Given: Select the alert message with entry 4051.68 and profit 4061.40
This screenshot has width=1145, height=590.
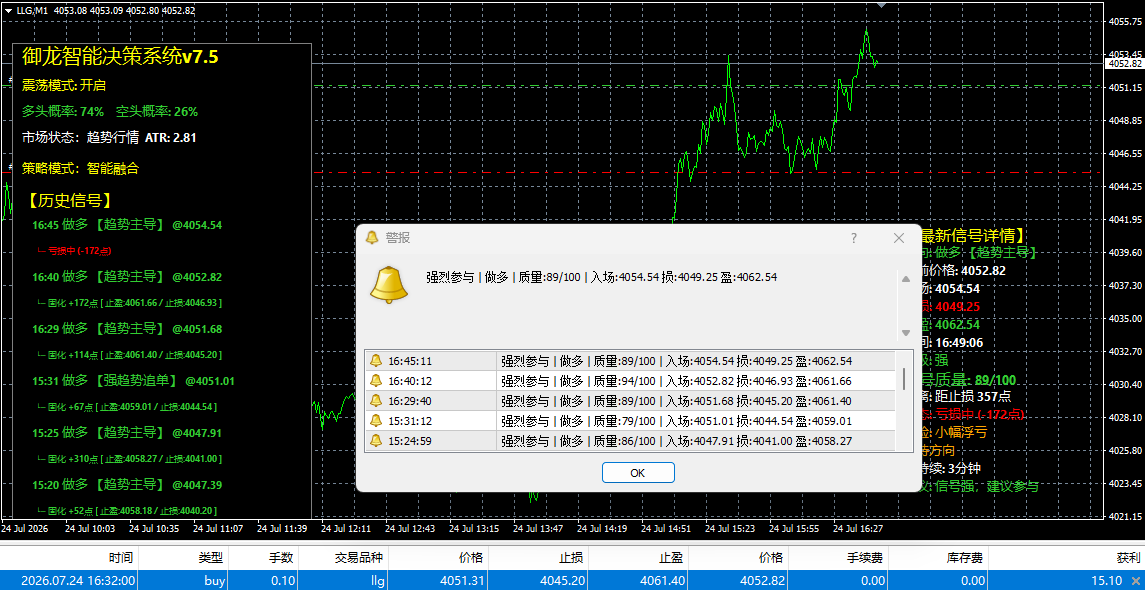Looking at the screenshot, I should pyautogui.click(x=676, y=401).
